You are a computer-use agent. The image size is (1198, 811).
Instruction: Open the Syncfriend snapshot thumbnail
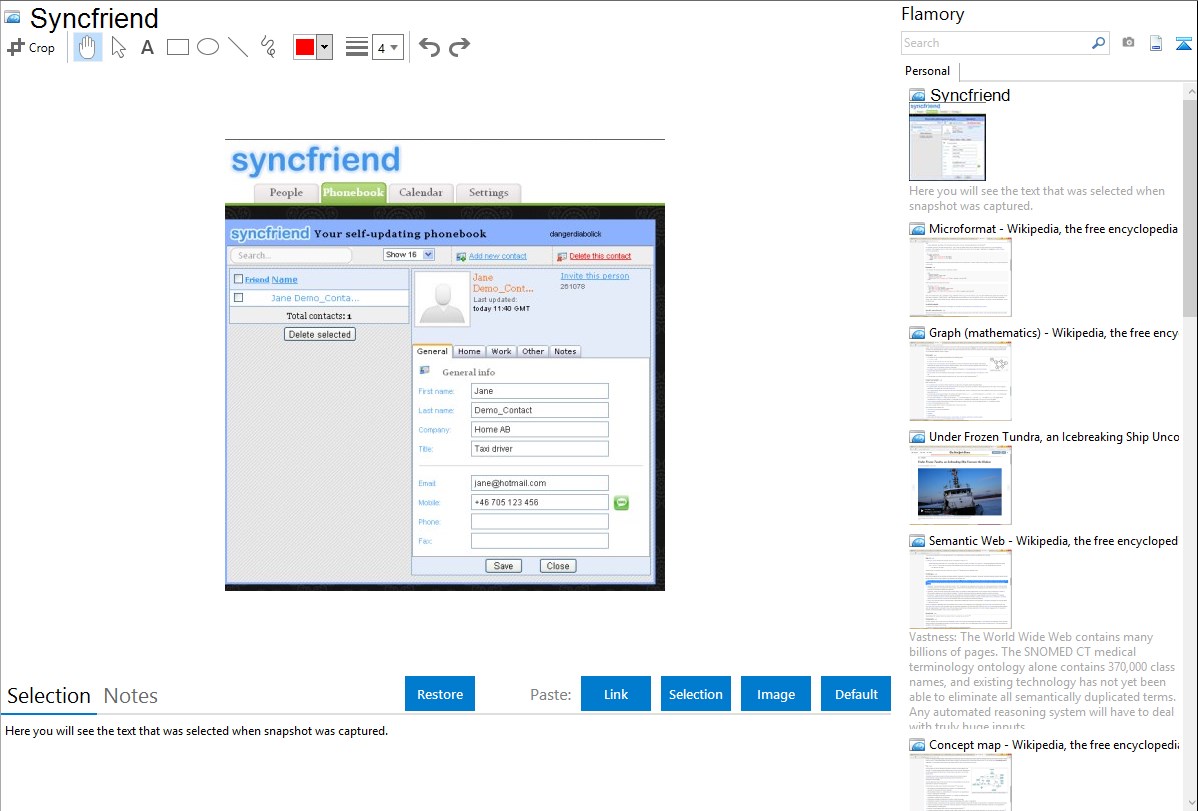pyautogui.click(x=947, y=143)
